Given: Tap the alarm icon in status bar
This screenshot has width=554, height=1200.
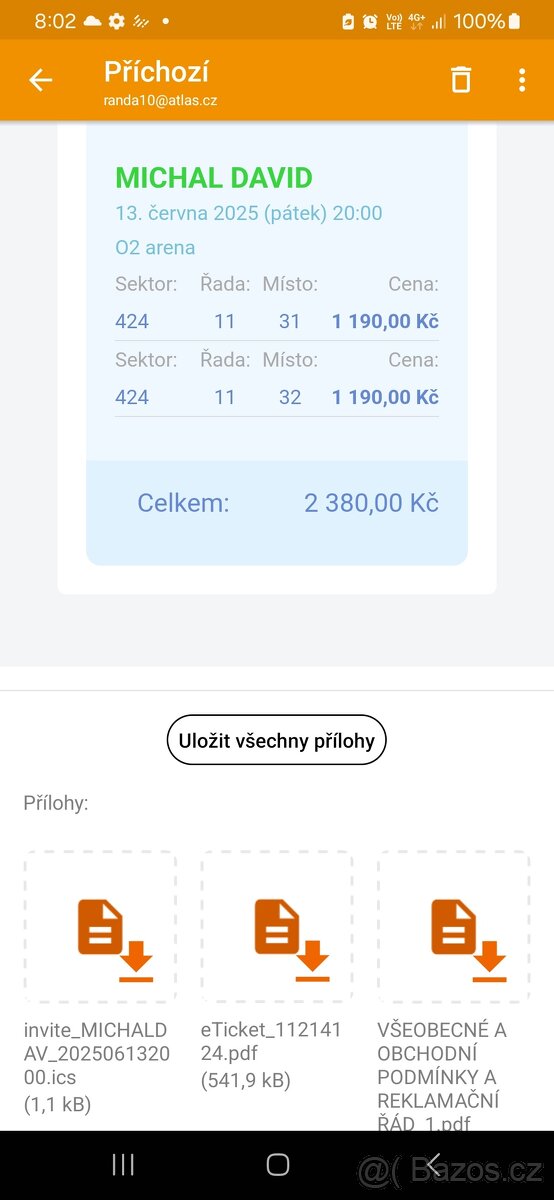Looking at the screenshot, I should click(x=370, y=21).
